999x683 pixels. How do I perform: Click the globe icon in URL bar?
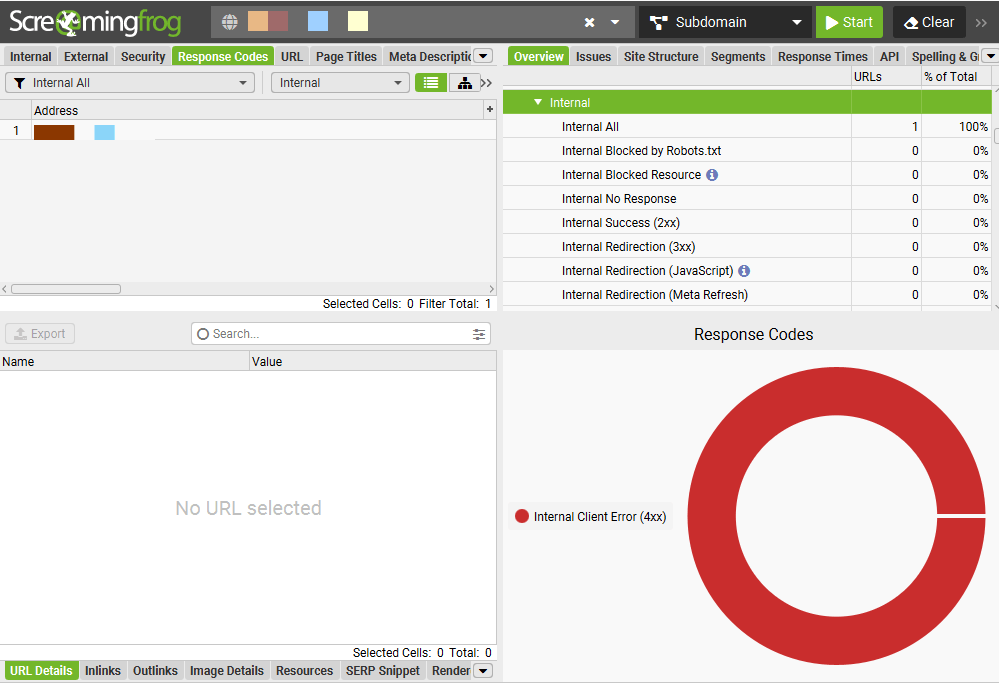(229, 22)
